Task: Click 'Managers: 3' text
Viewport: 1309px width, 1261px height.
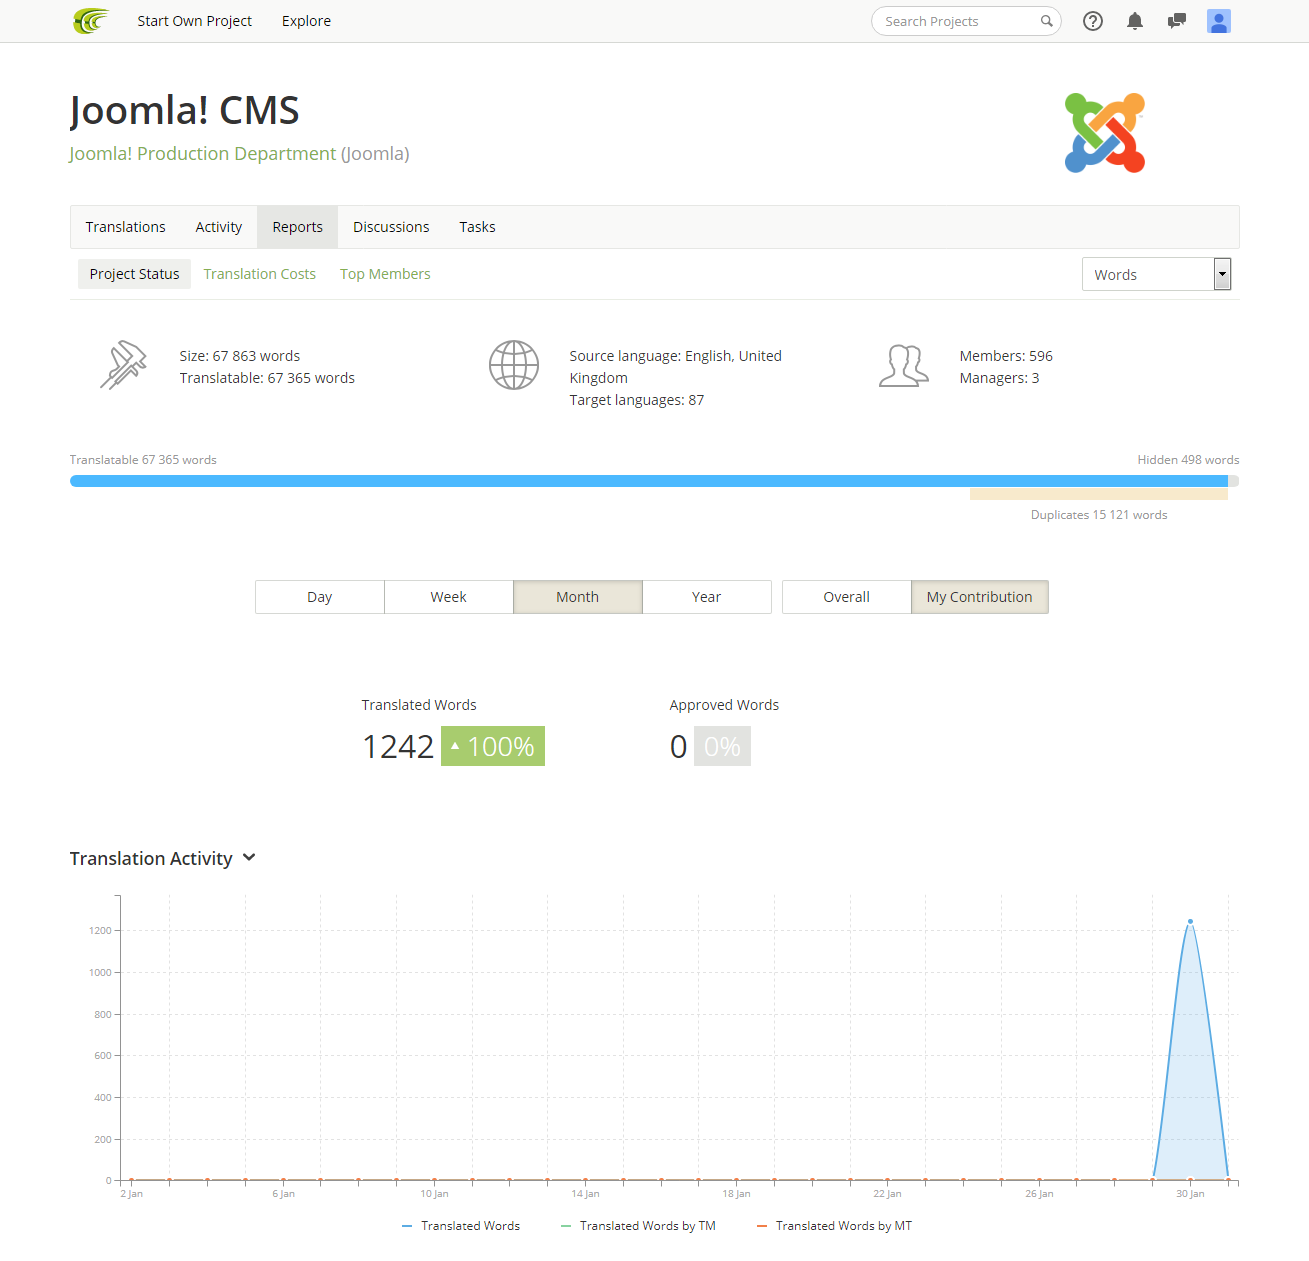Action: pyautogui.click(x=999, y=378)
